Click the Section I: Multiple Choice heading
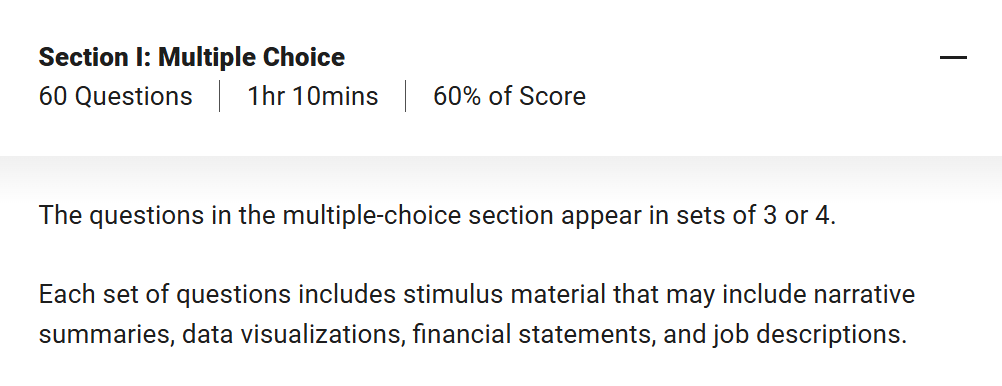 (x=192, y=58)
